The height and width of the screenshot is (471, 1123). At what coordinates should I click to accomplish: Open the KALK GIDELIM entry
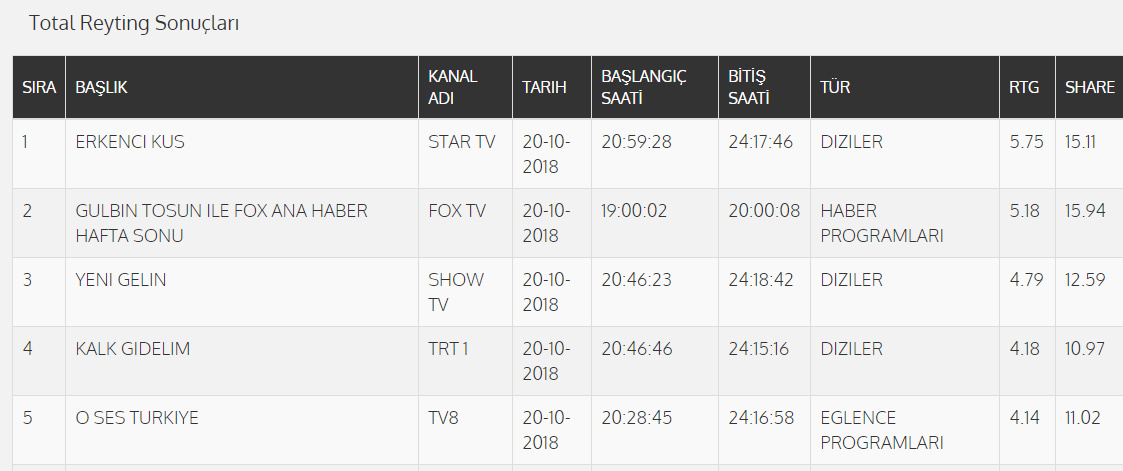133,349
